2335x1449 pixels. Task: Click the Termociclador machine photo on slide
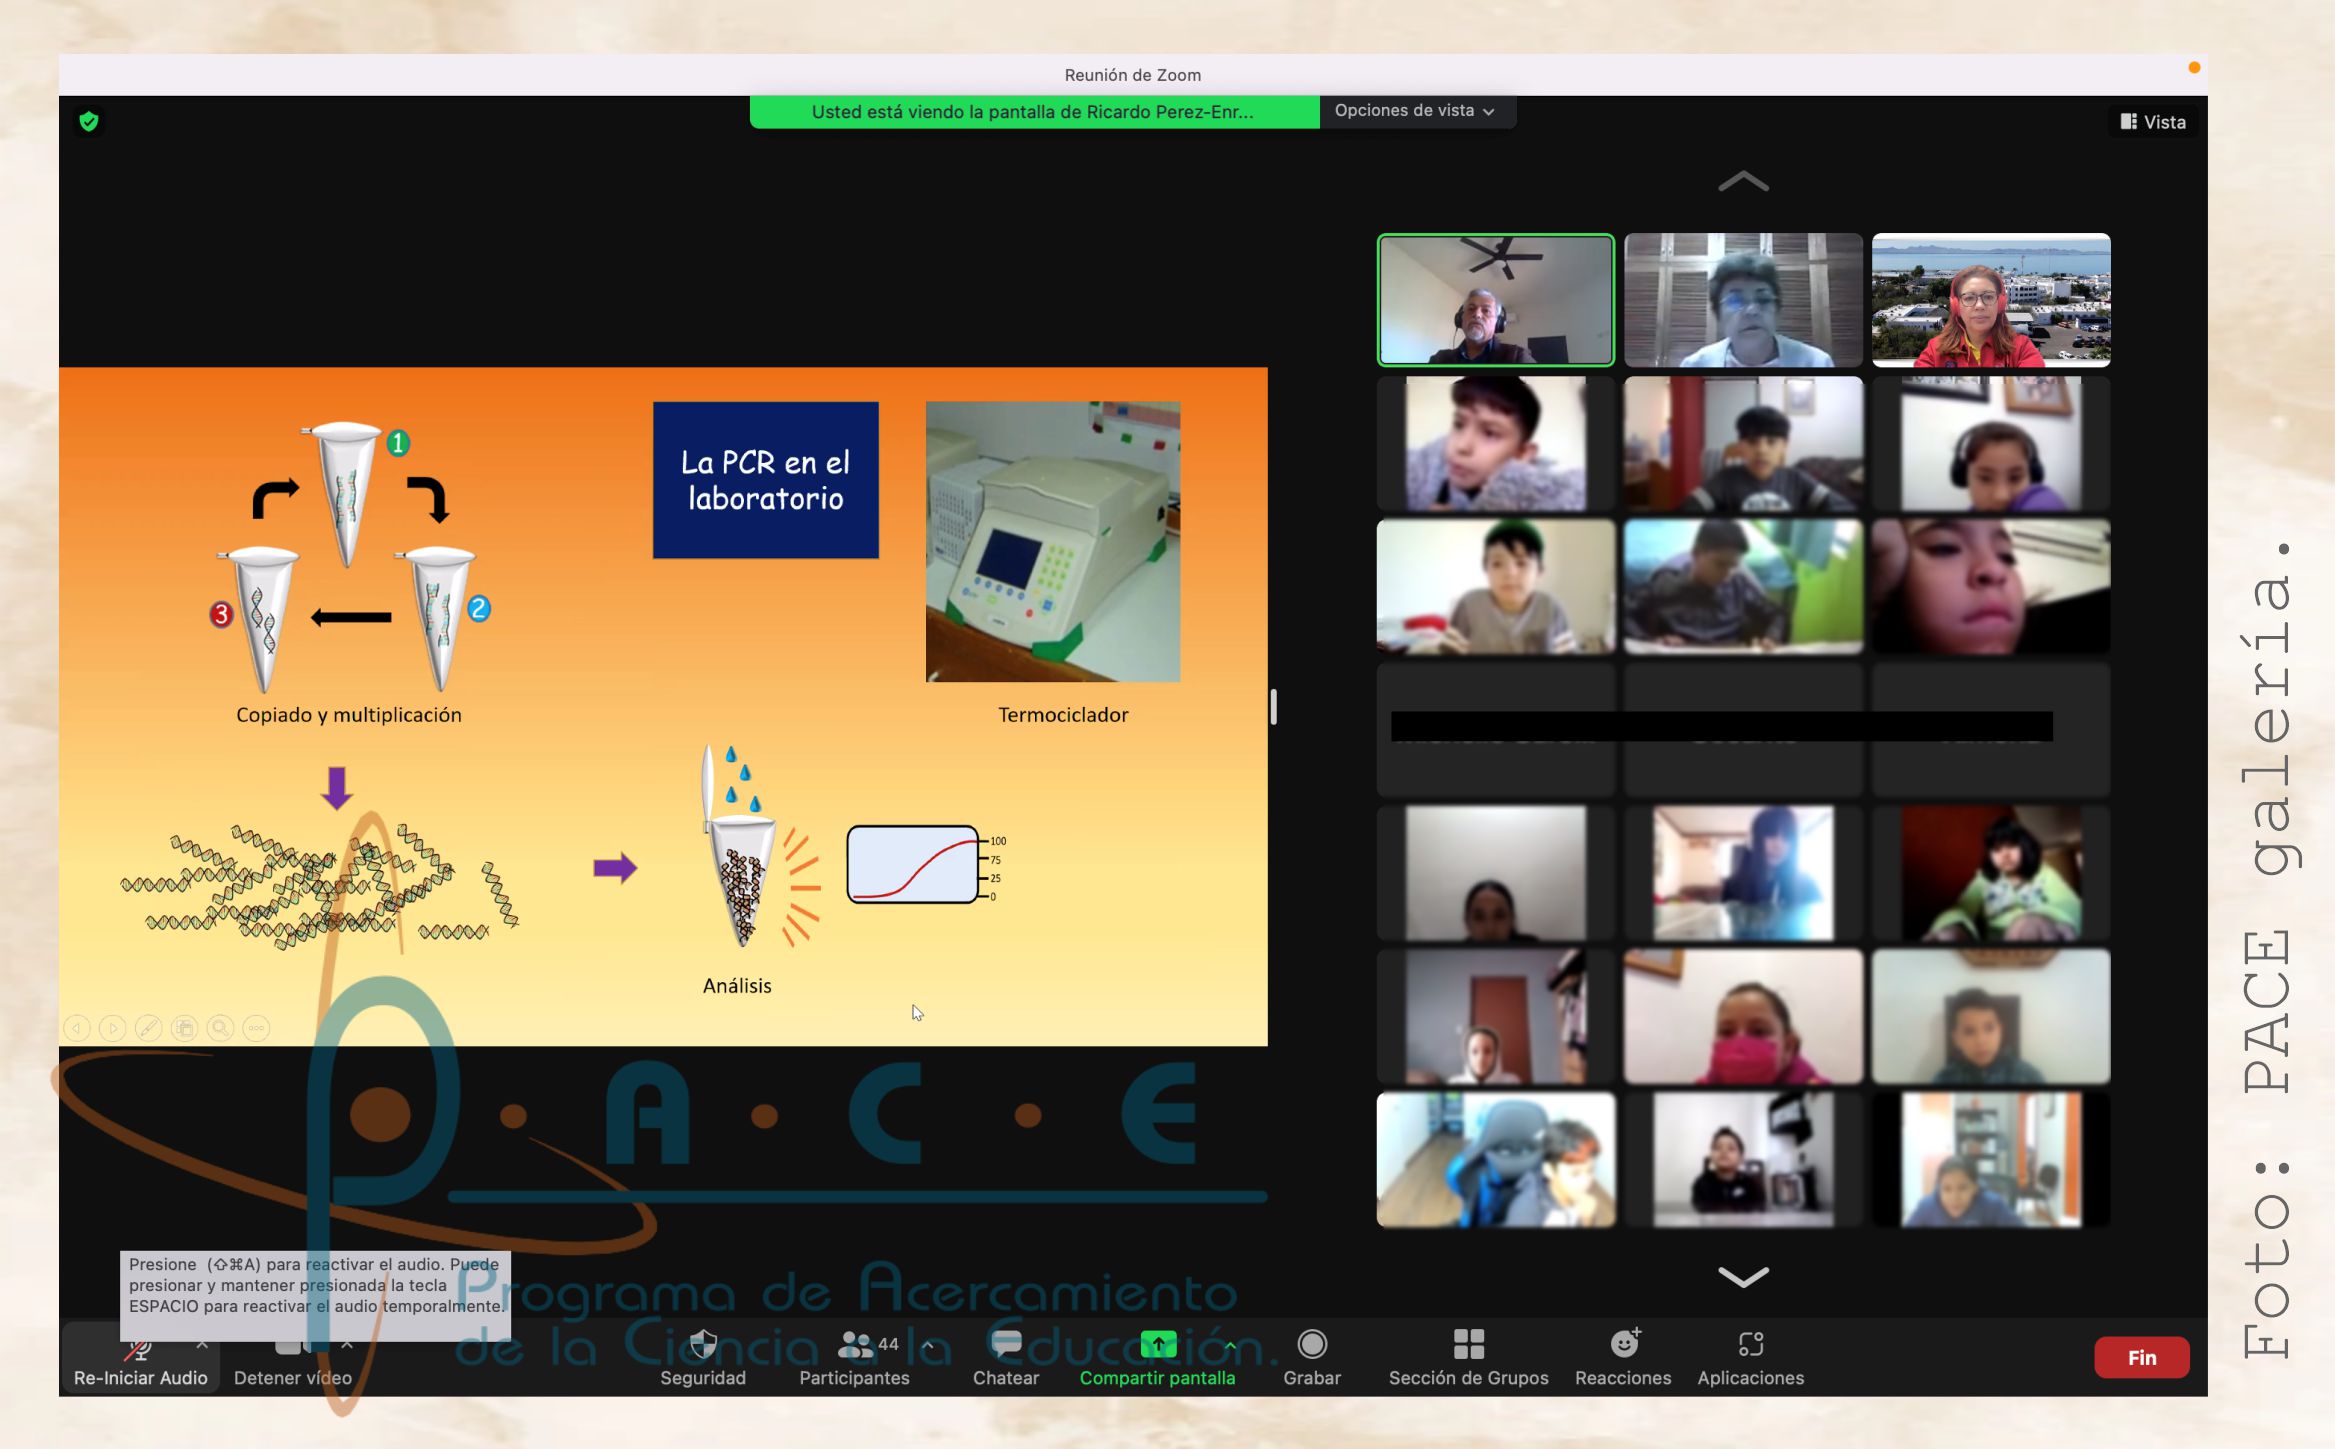[x=1052, y=542]
